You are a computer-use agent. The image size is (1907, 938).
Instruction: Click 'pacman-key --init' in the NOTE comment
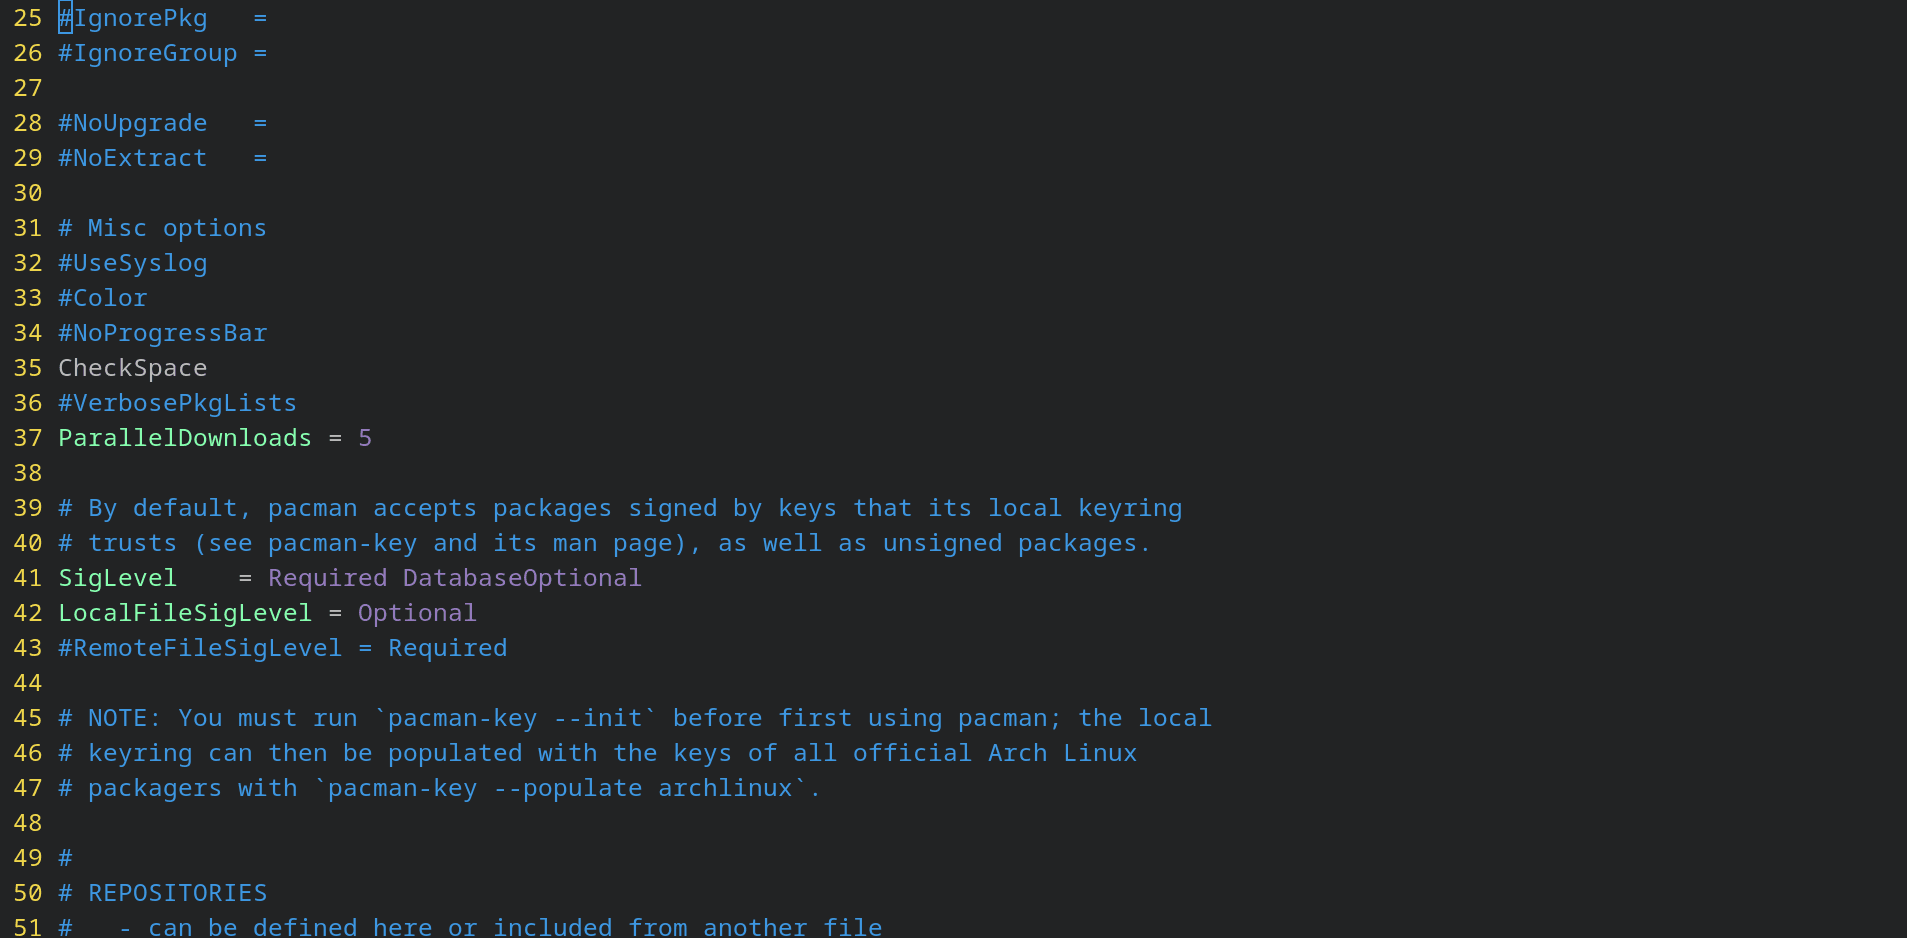tap(515, 718)
